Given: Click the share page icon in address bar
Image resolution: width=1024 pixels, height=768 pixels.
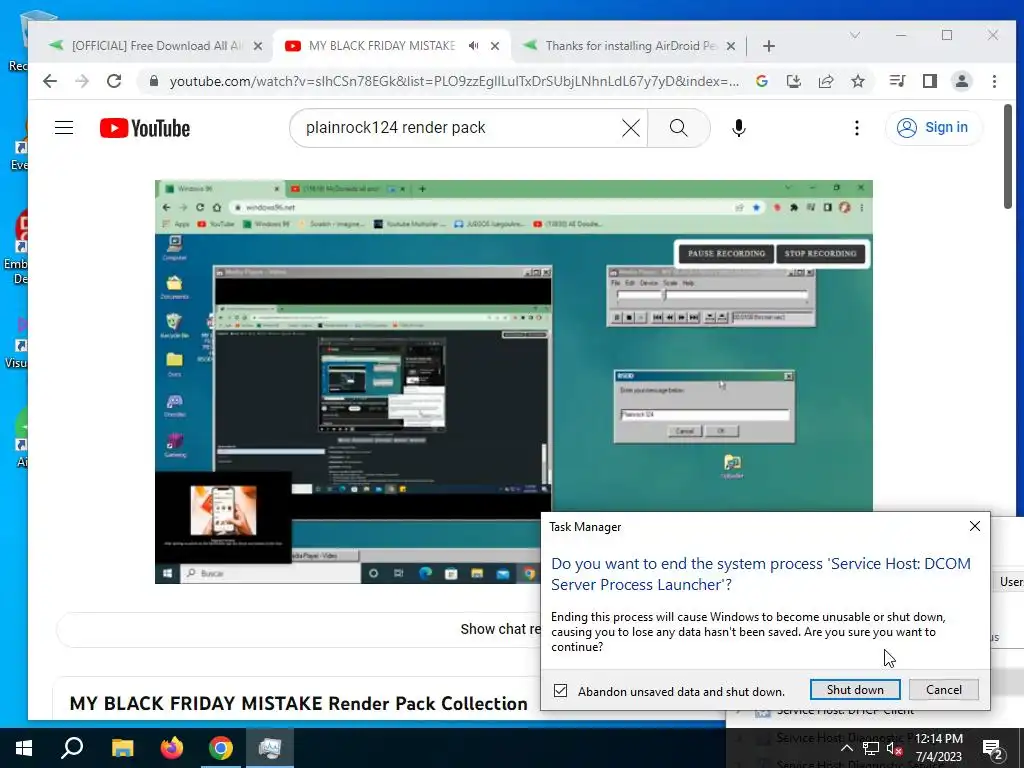Looking at the screenshot, I should click(x=825, y=81).
